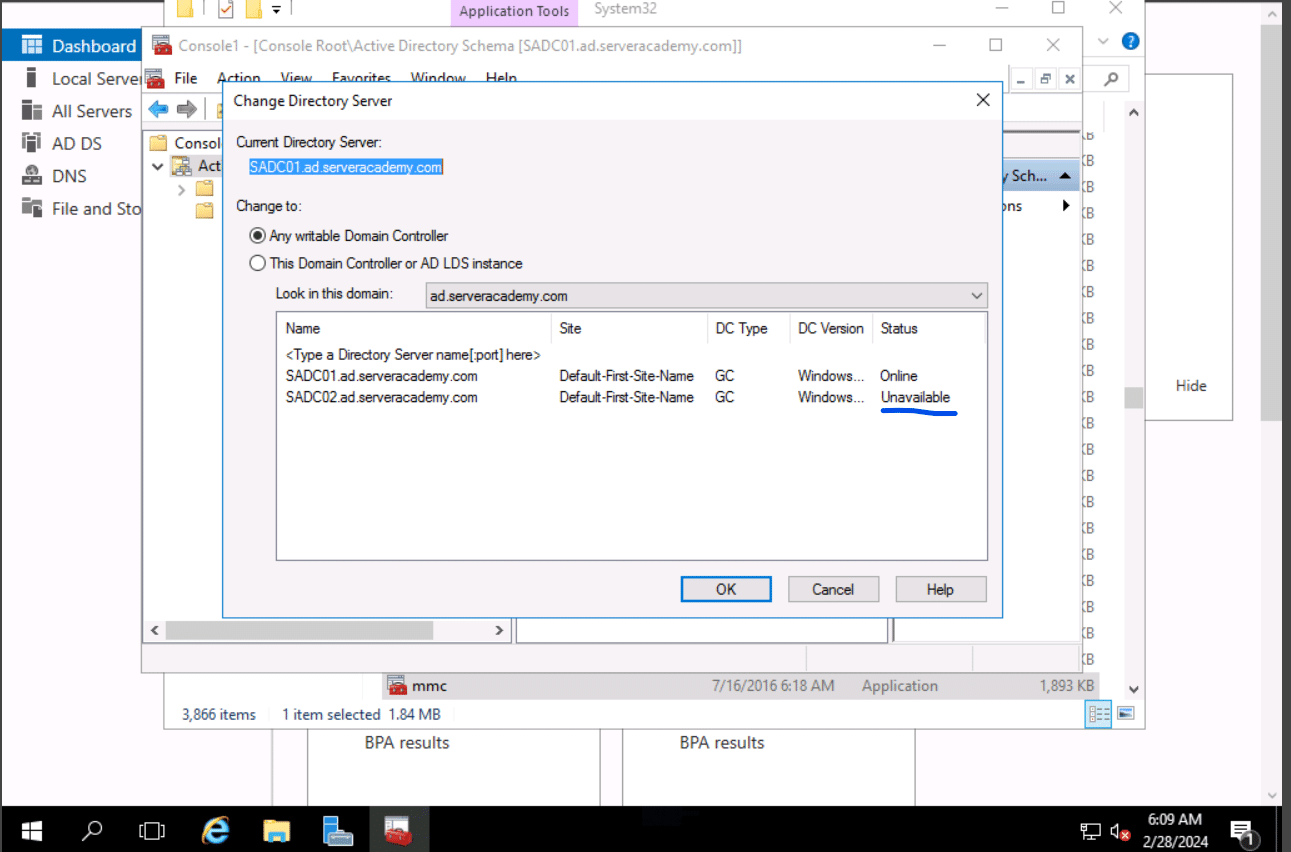Open Internet Explorer from the taskbar

tap(215, 830)
